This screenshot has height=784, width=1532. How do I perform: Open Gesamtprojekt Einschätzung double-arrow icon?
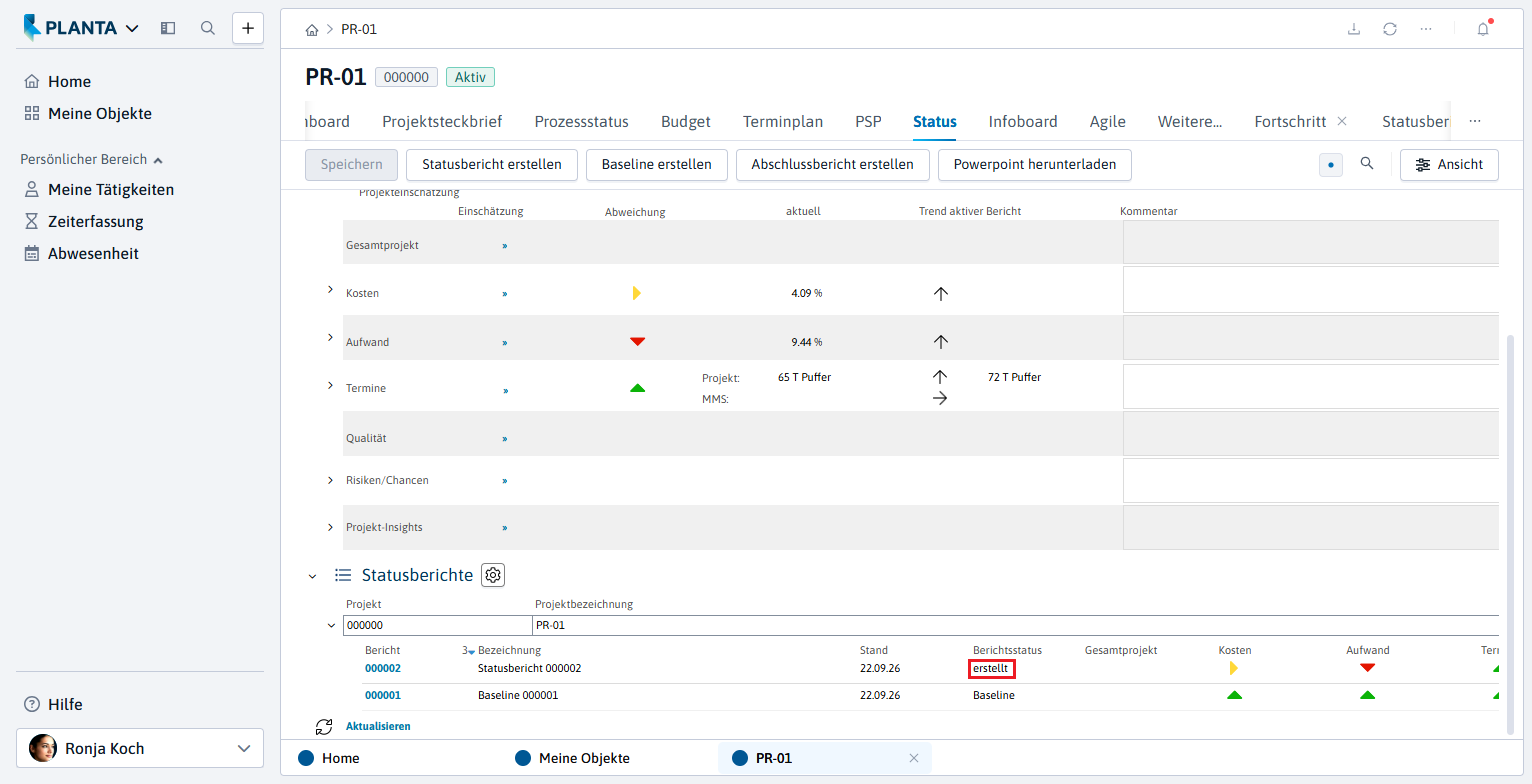[505, 245]
